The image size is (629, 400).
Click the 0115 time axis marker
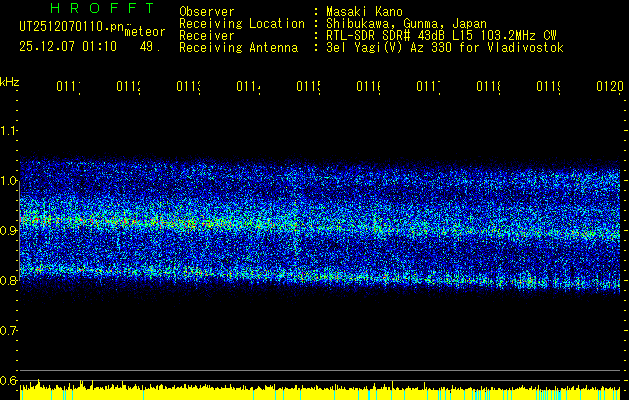(308, 86)
